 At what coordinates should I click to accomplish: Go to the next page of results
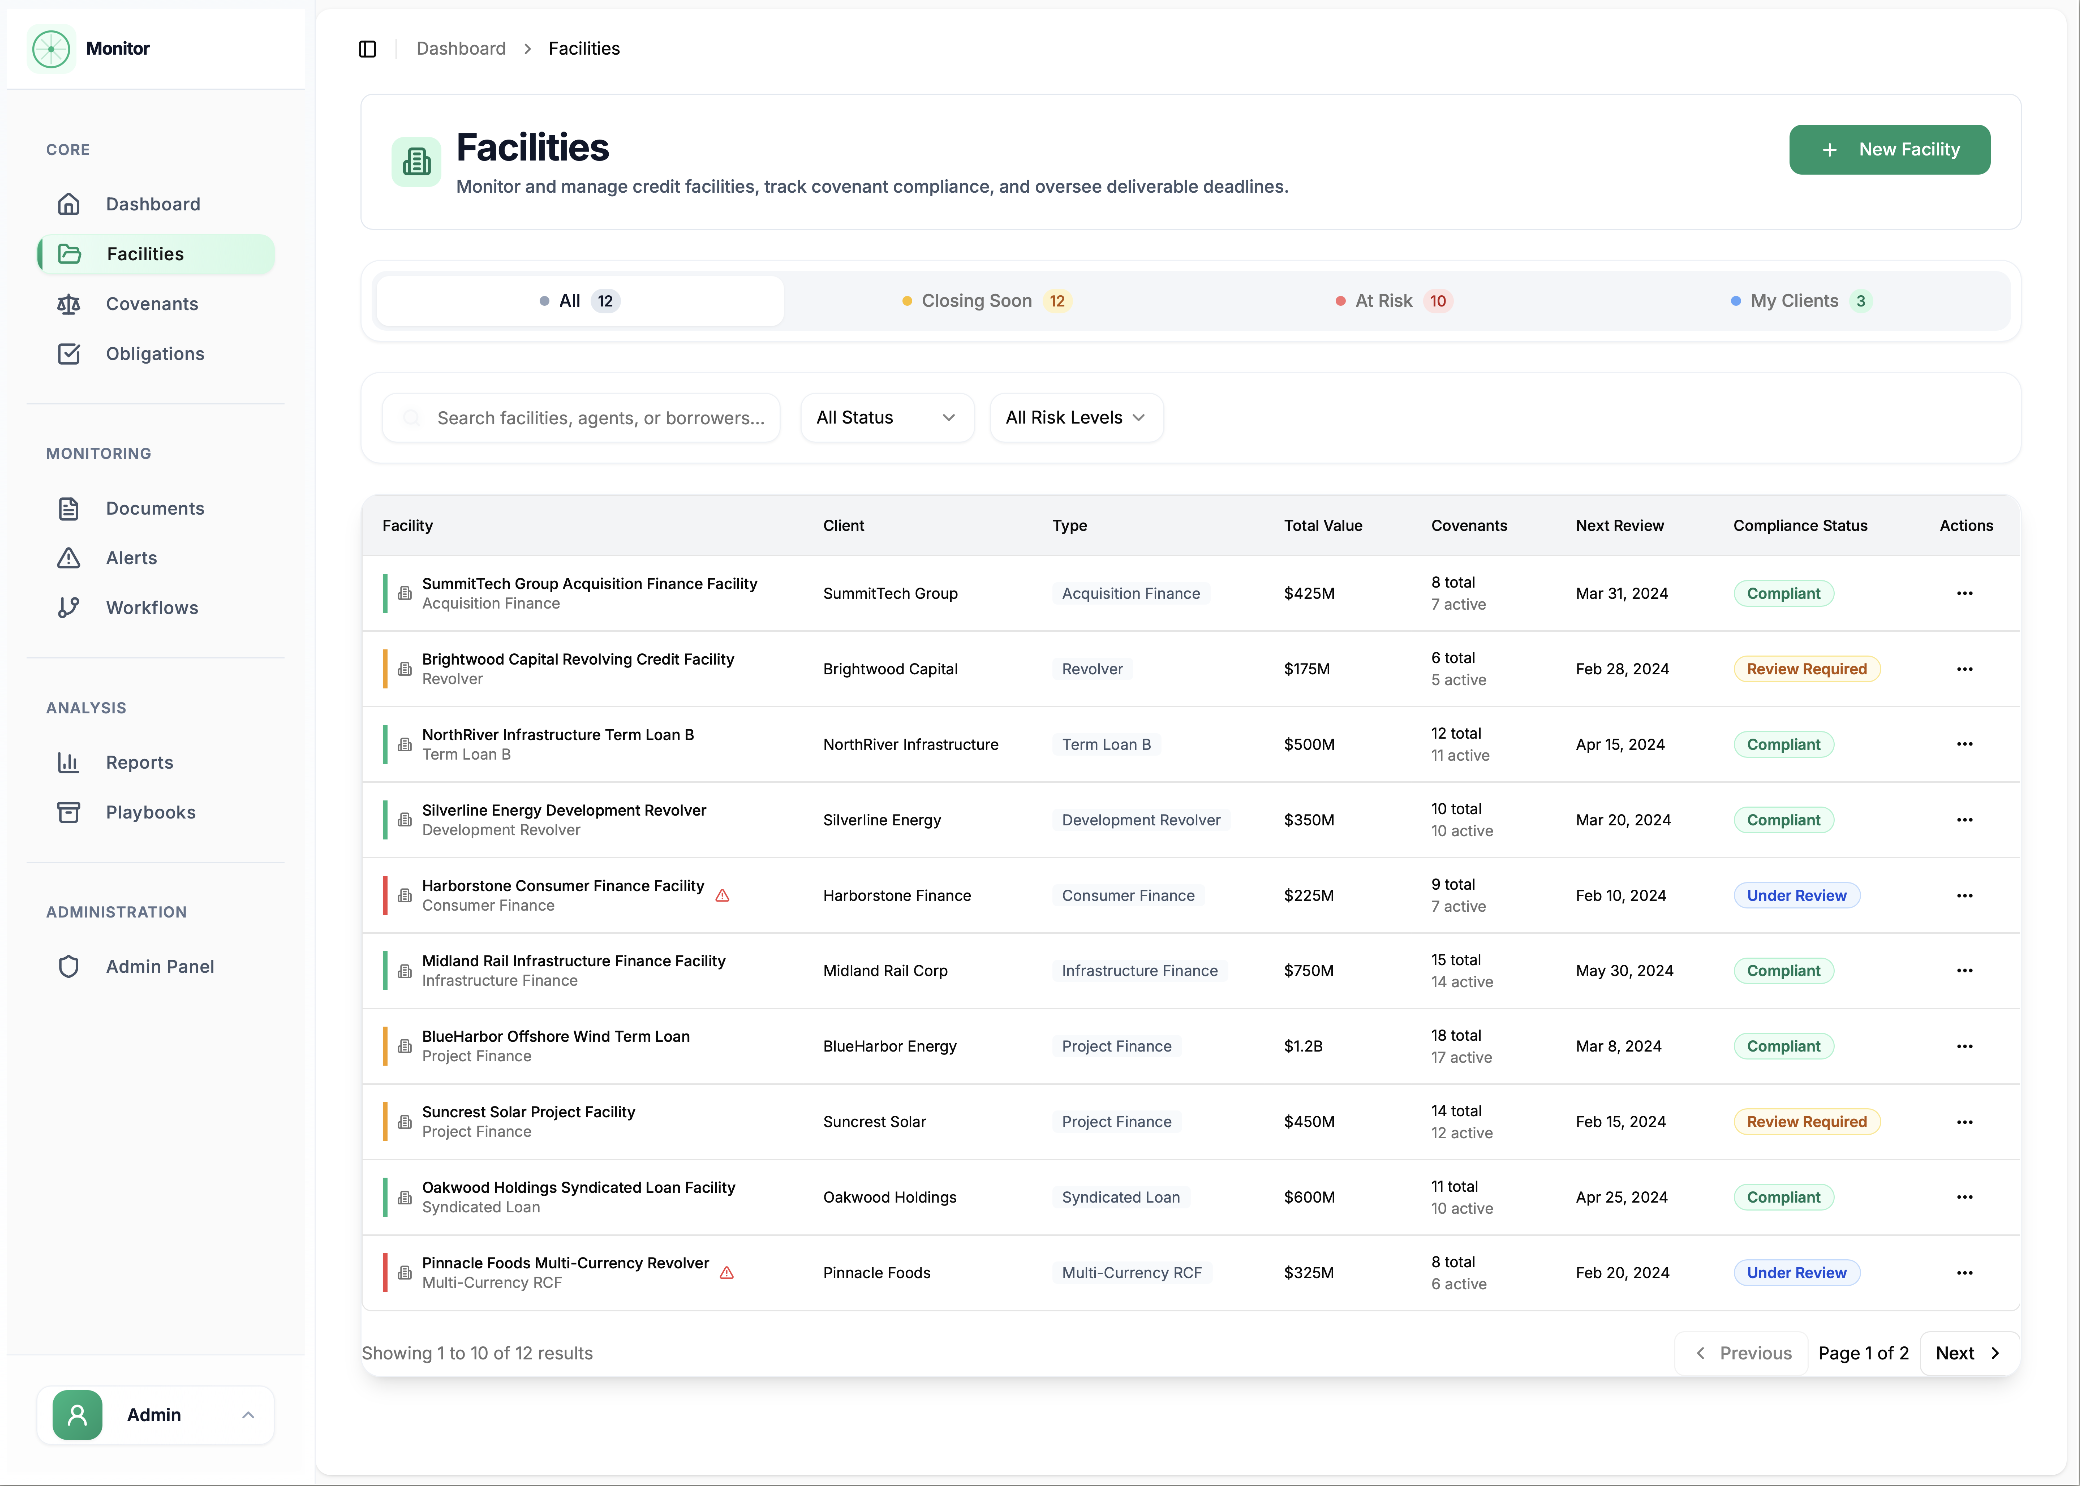1967,1352
